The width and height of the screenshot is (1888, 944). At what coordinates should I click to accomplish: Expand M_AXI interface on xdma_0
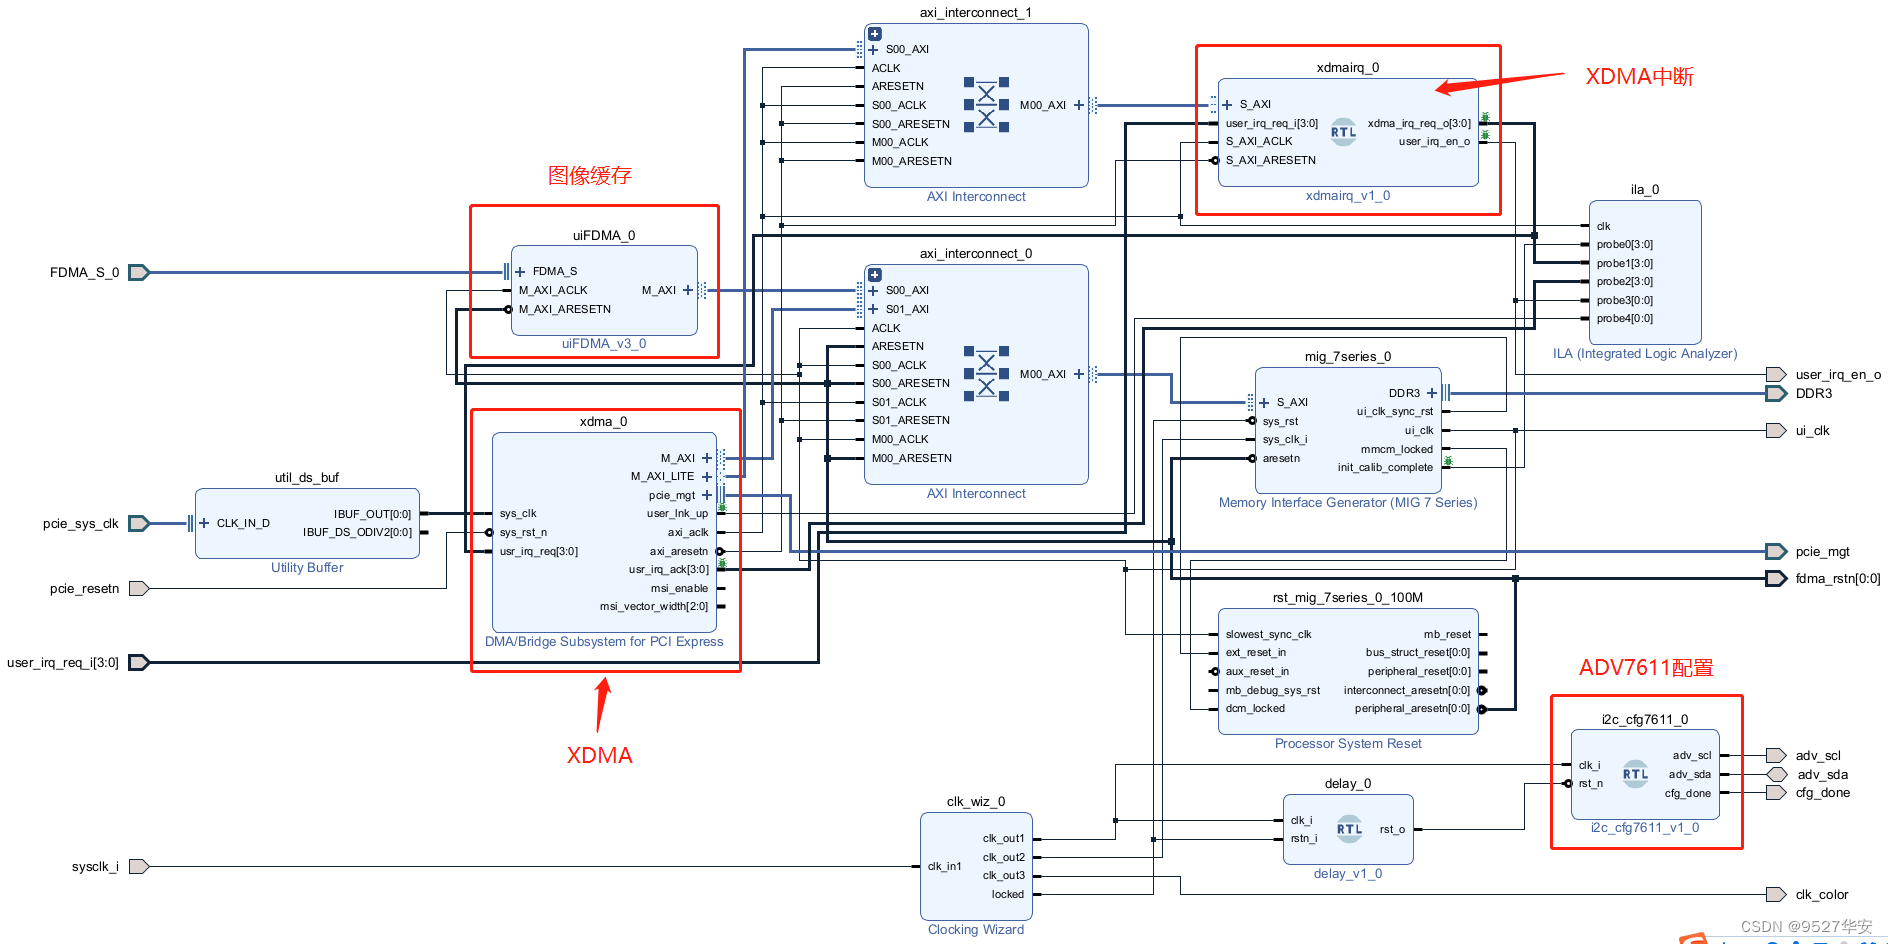[707, 458]
